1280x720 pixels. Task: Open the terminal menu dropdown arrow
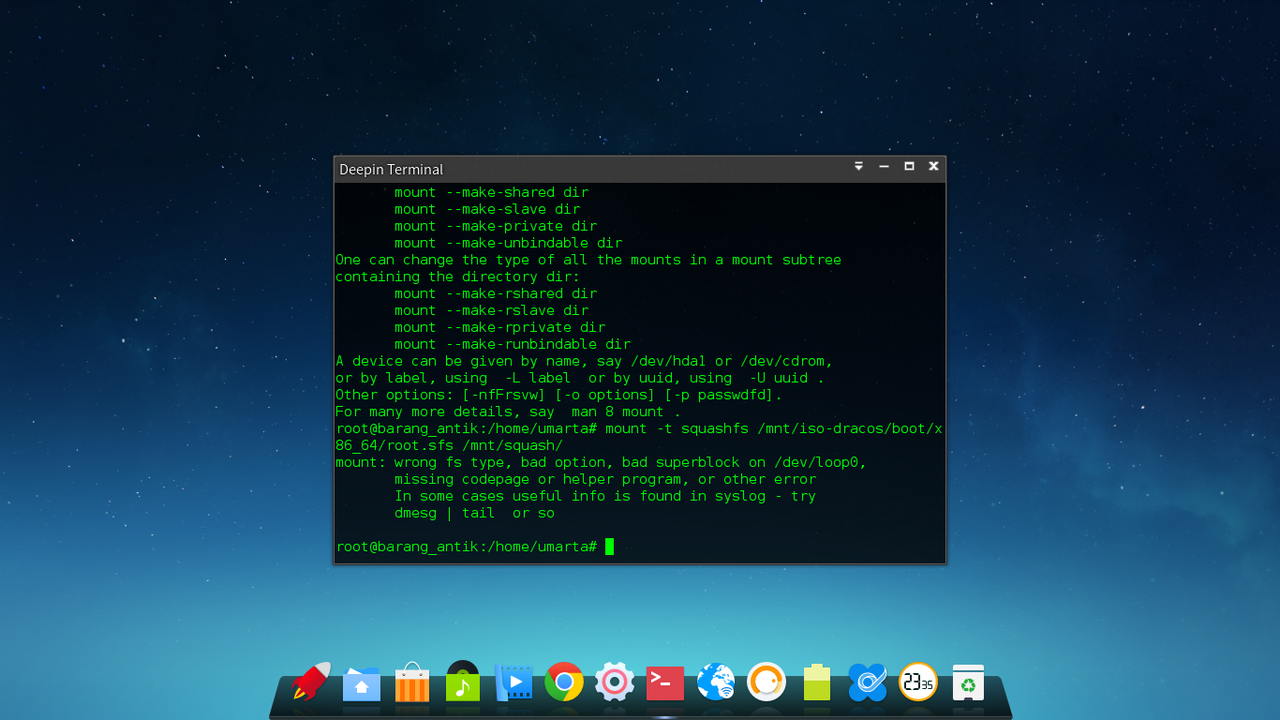[x=858, y=167]
